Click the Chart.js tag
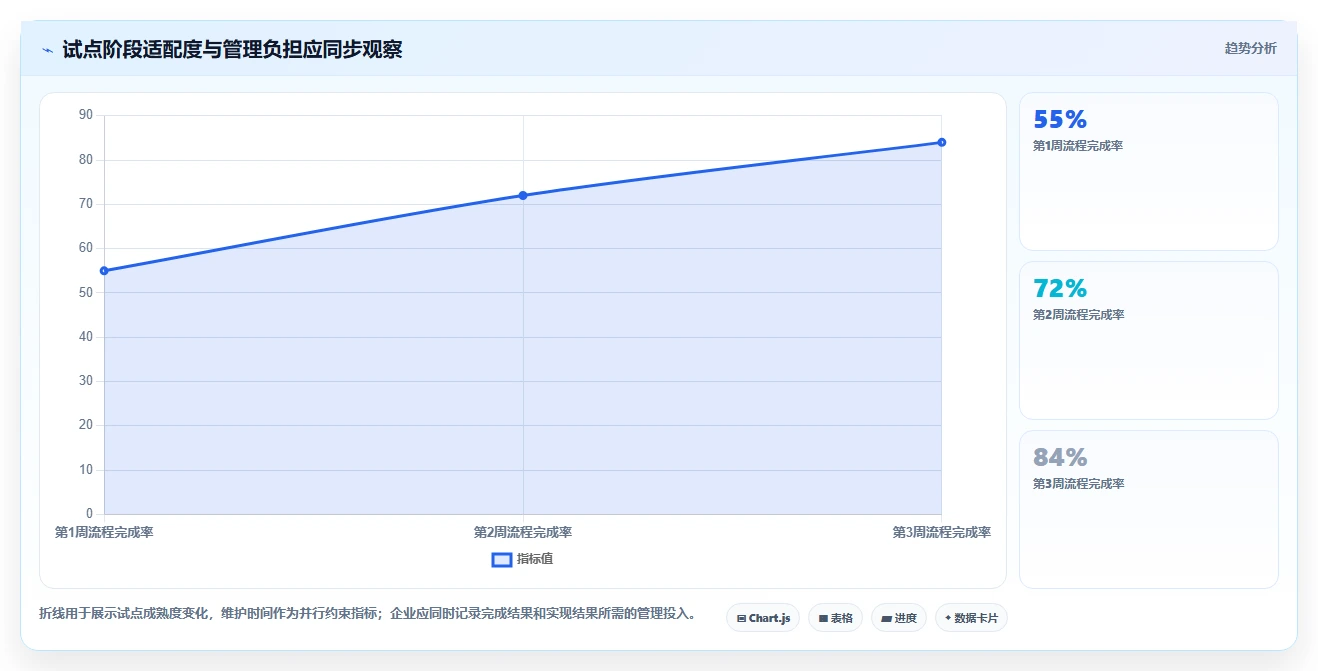1318x671 pixels. pyautogui.click(x=763, y=618)
